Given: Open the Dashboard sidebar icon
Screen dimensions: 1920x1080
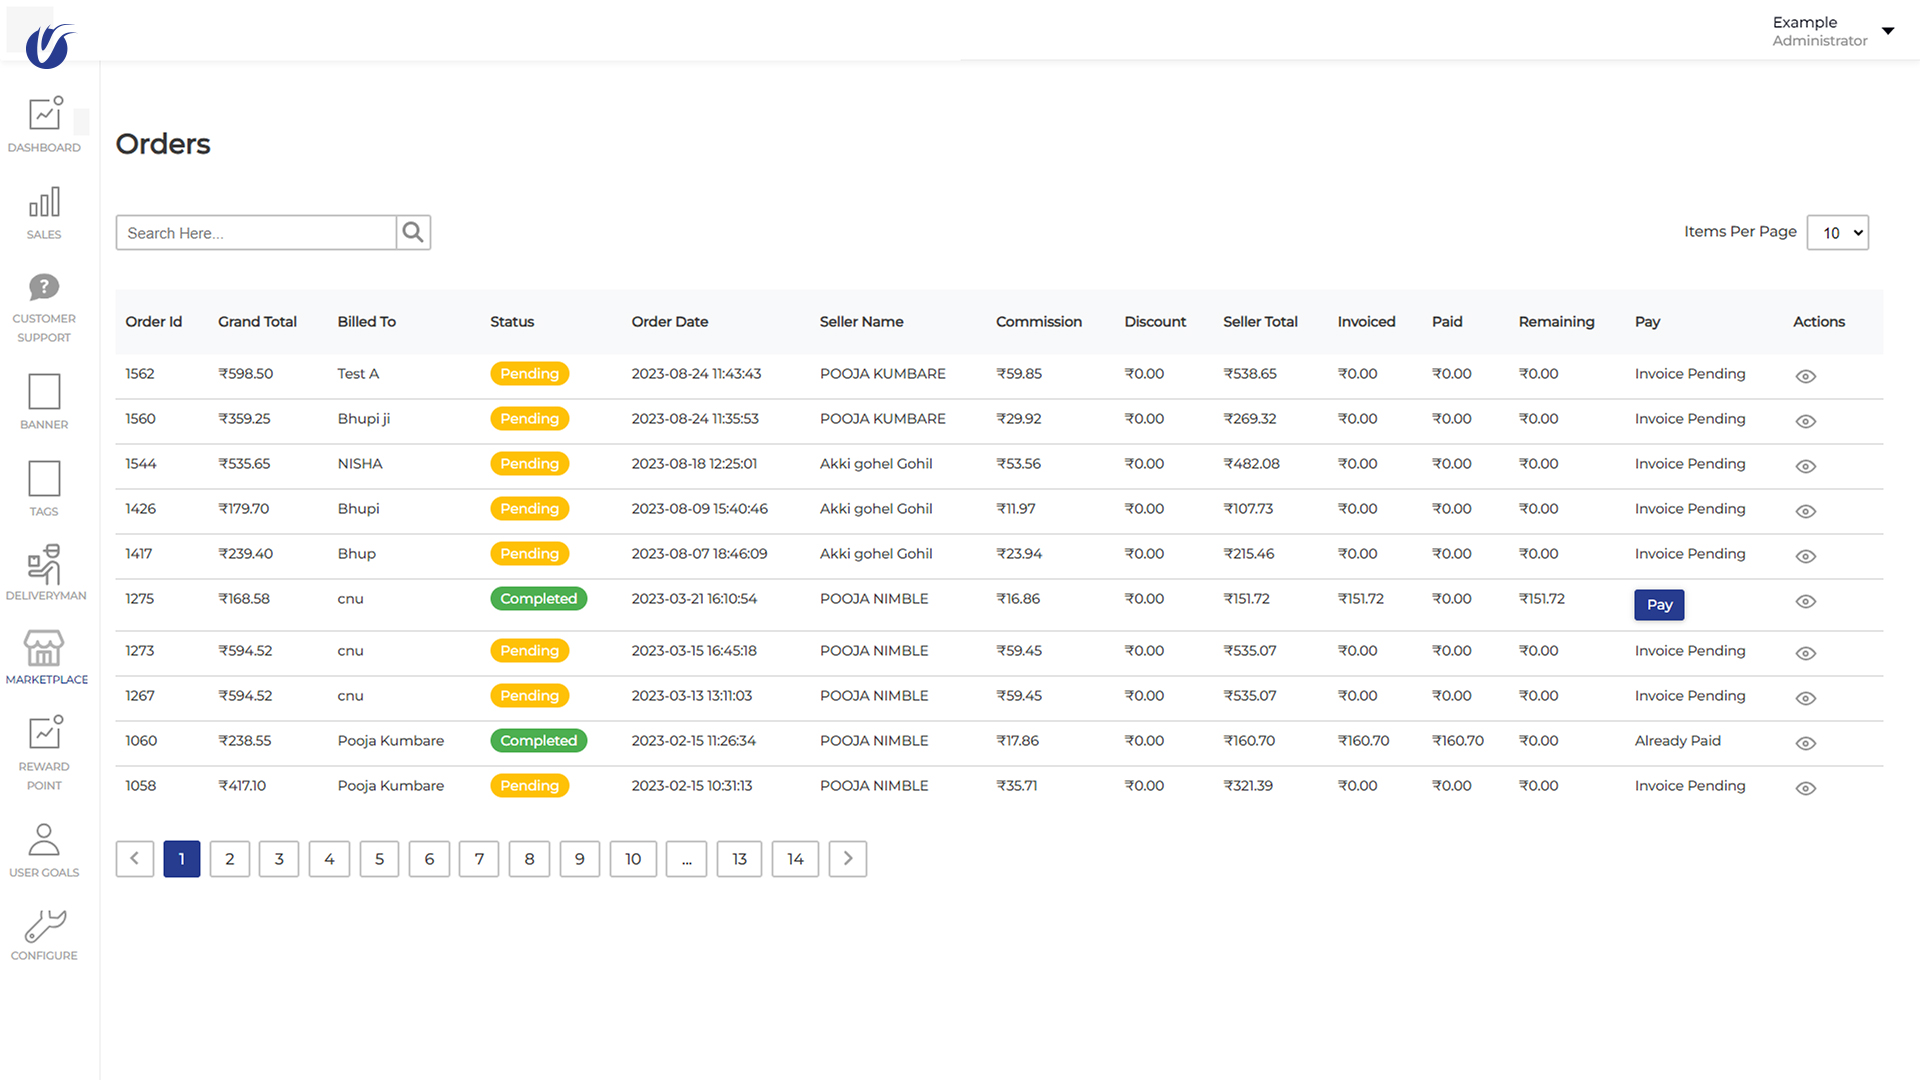Looking at the screenshot, I should [x=45, y=114].
